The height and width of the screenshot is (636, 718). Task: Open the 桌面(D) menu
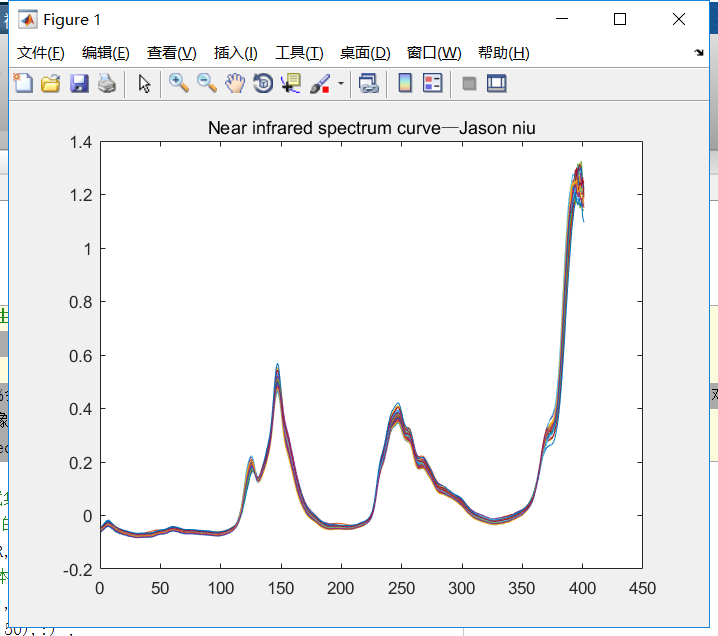click(365, 53)
